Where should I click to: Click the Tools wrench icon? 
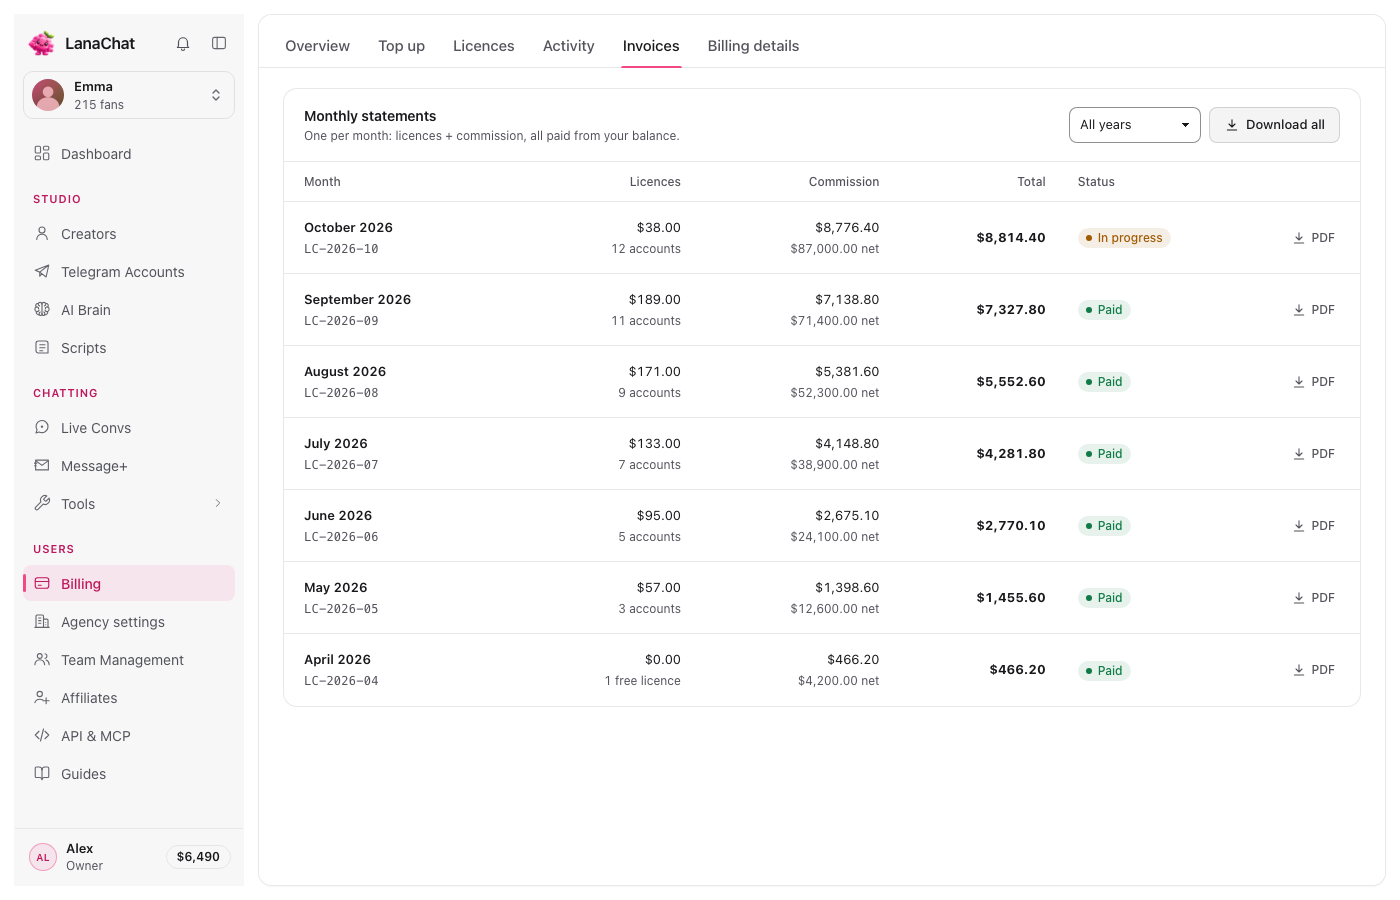pos(42,503)
